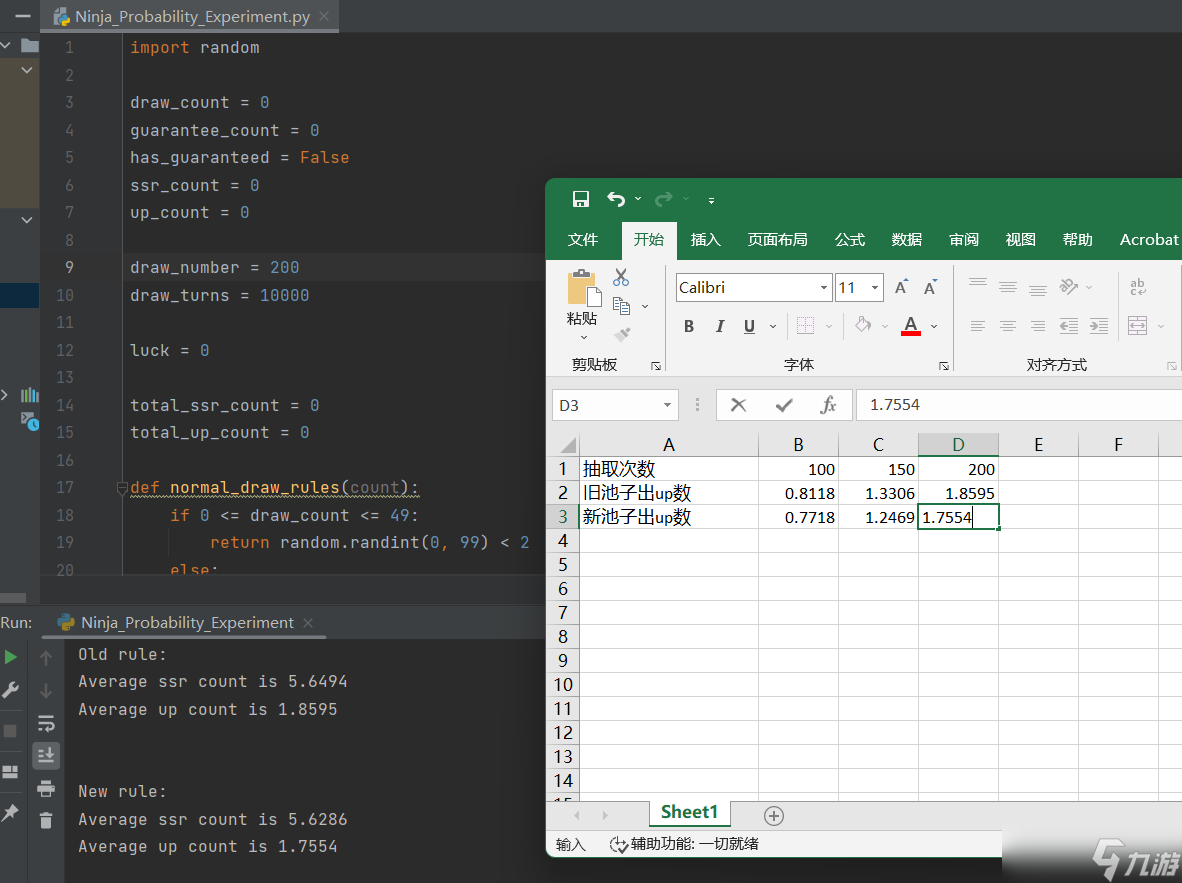
Task: Switch to the 审阅 ribbon tab
Action: click(x=963, y=240)
